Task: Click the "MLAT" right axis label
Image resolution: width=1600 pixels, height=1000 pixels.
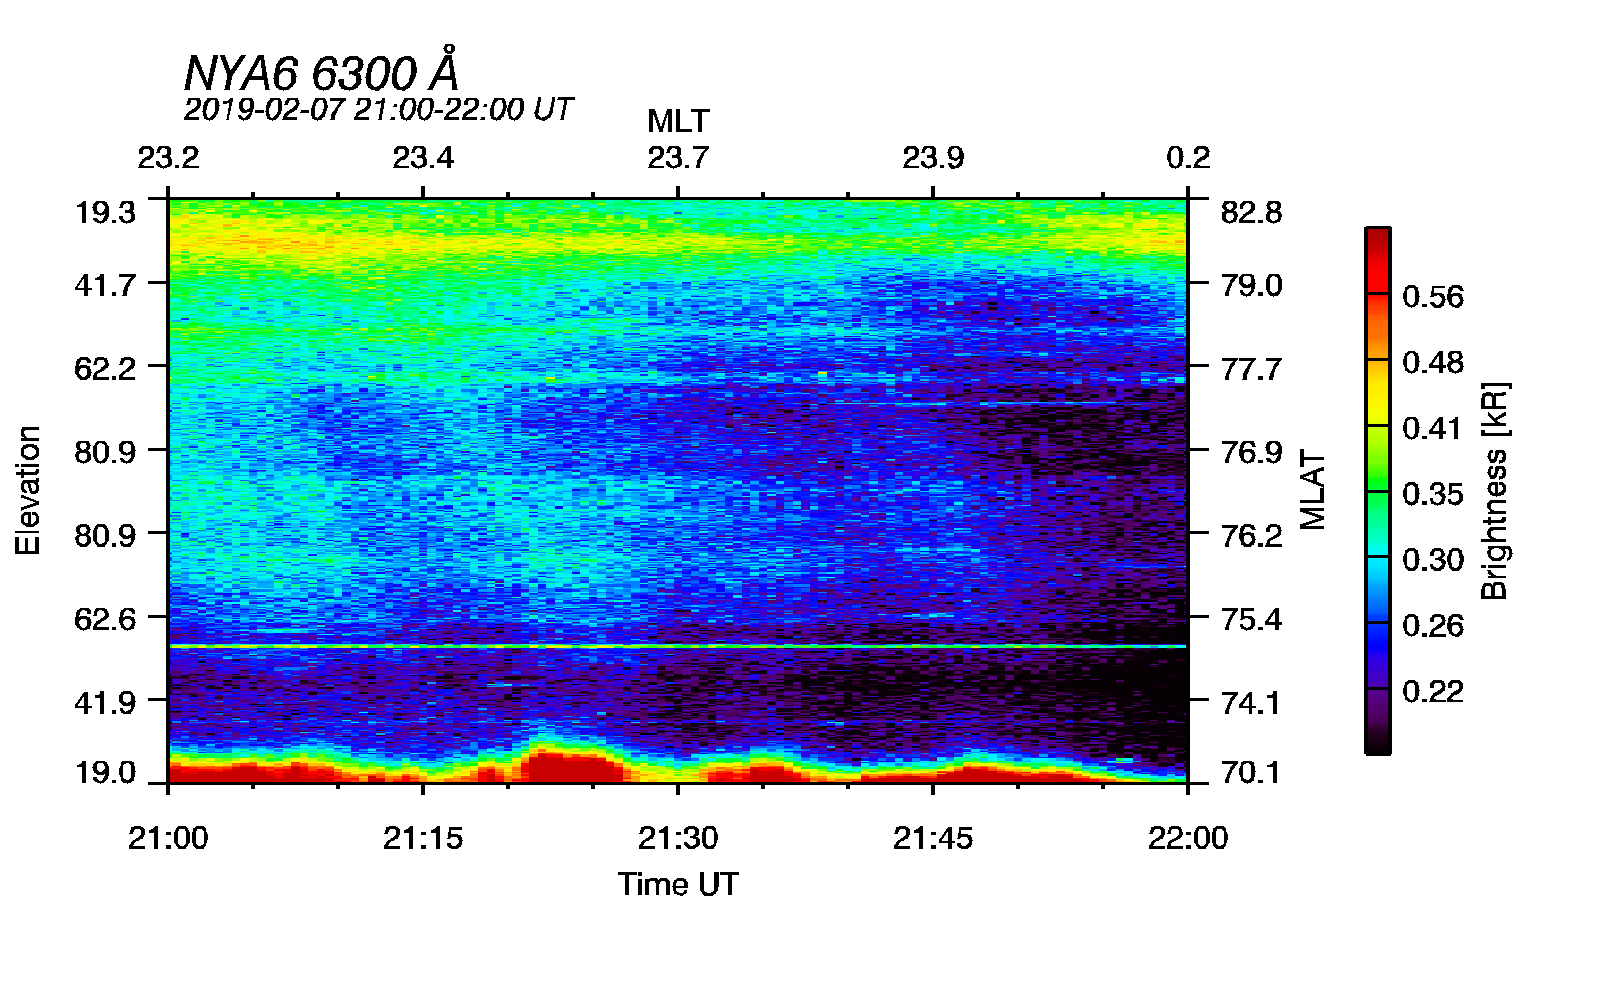Action: (1312, 490)
